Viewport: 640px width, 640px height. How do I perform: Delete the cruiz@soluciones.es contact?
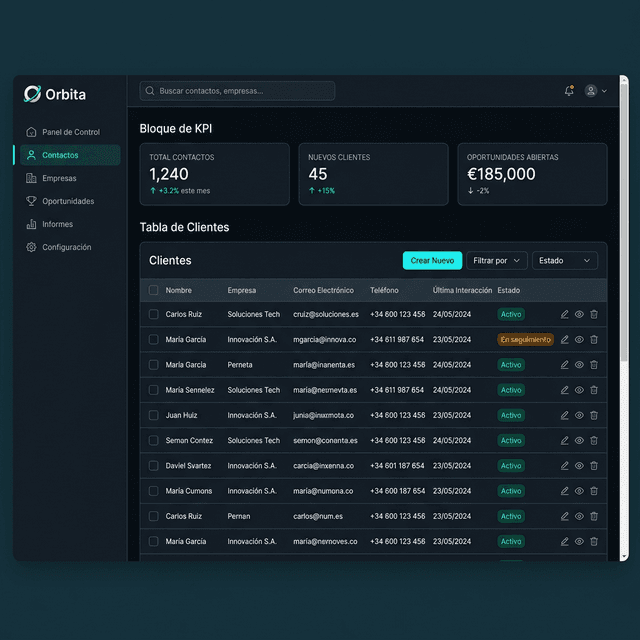point(594,314)
